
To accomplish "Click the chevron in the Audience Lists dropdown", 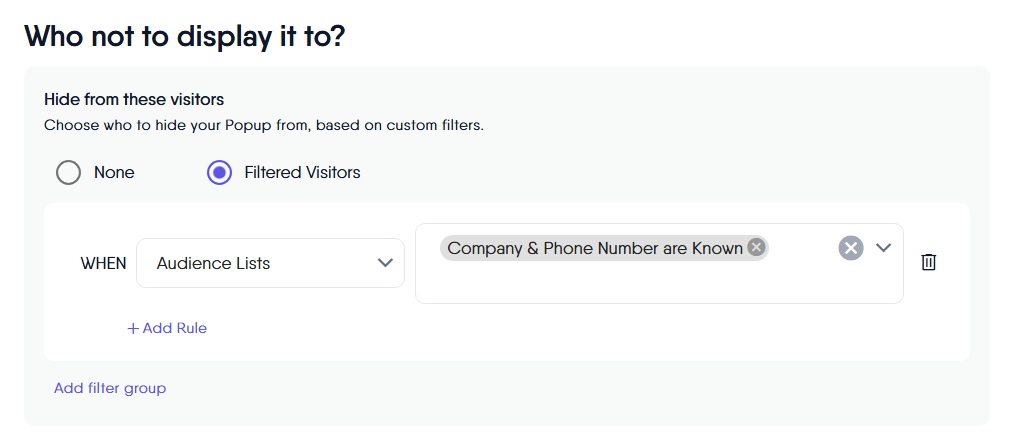I will [x=385, y=263].
